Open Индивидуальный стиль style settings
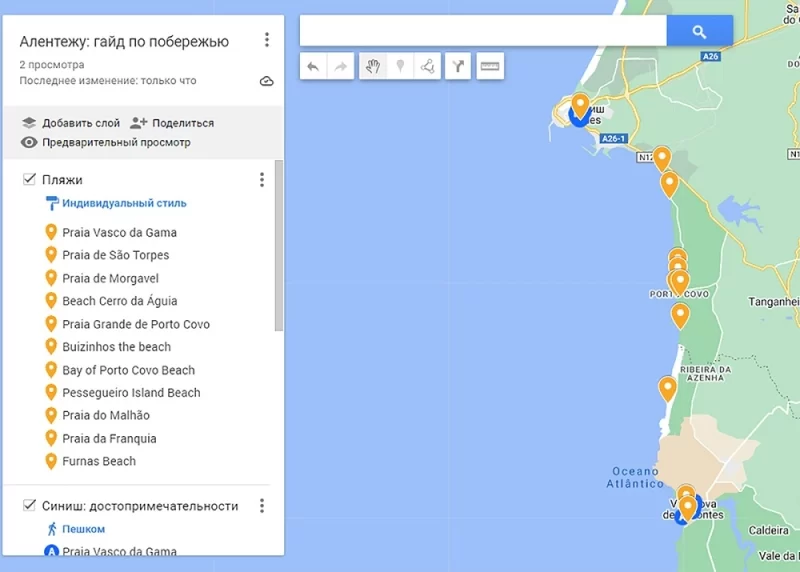The width and height of the screenshot is (800, 572). (124, 203)
